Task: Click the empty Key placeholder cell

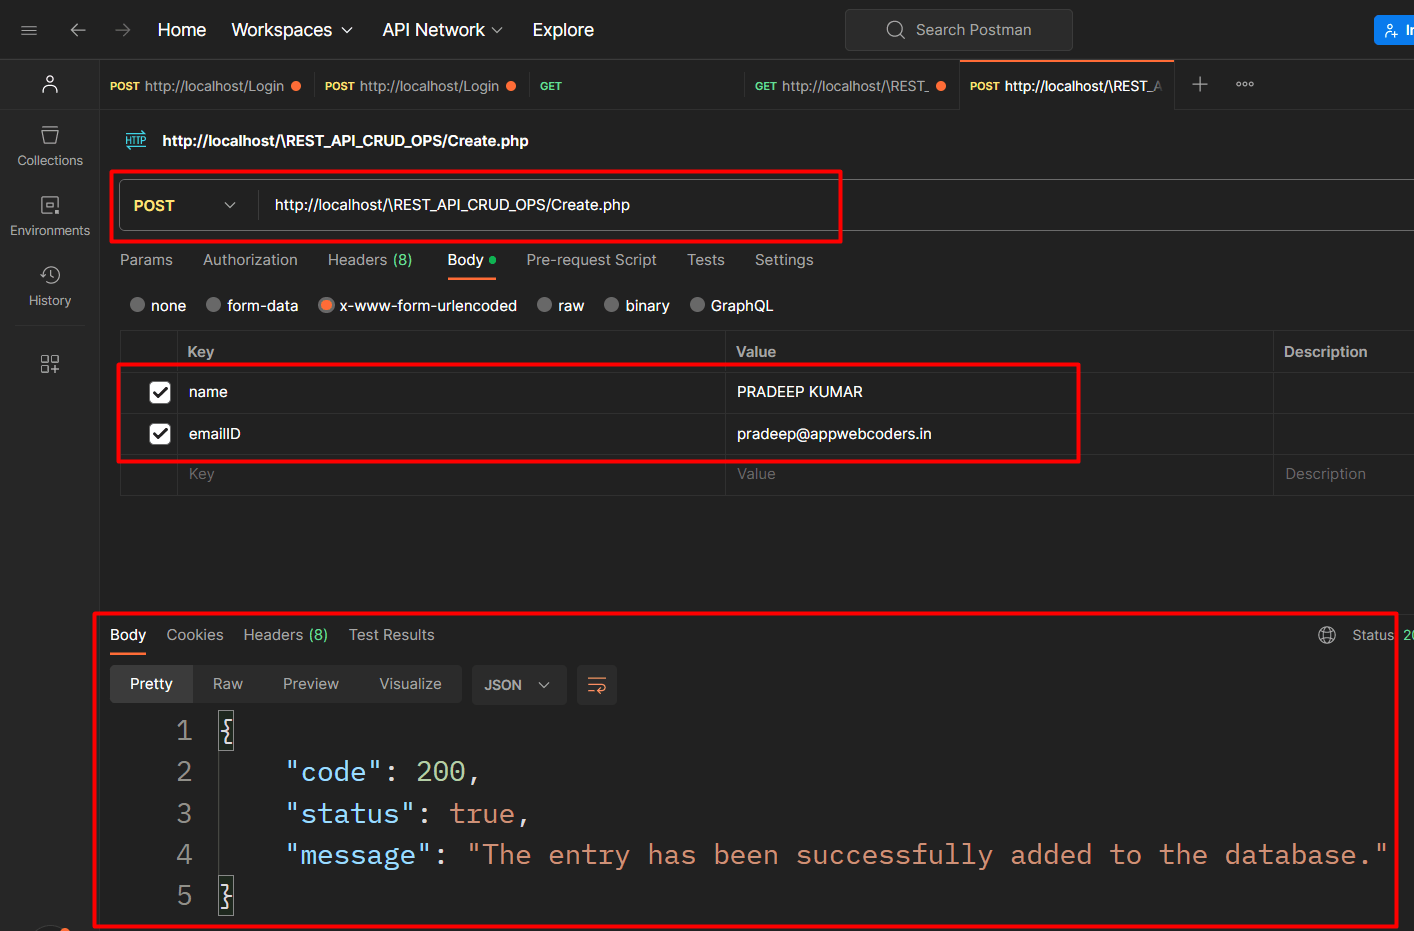Action: (x=451, y=474)
